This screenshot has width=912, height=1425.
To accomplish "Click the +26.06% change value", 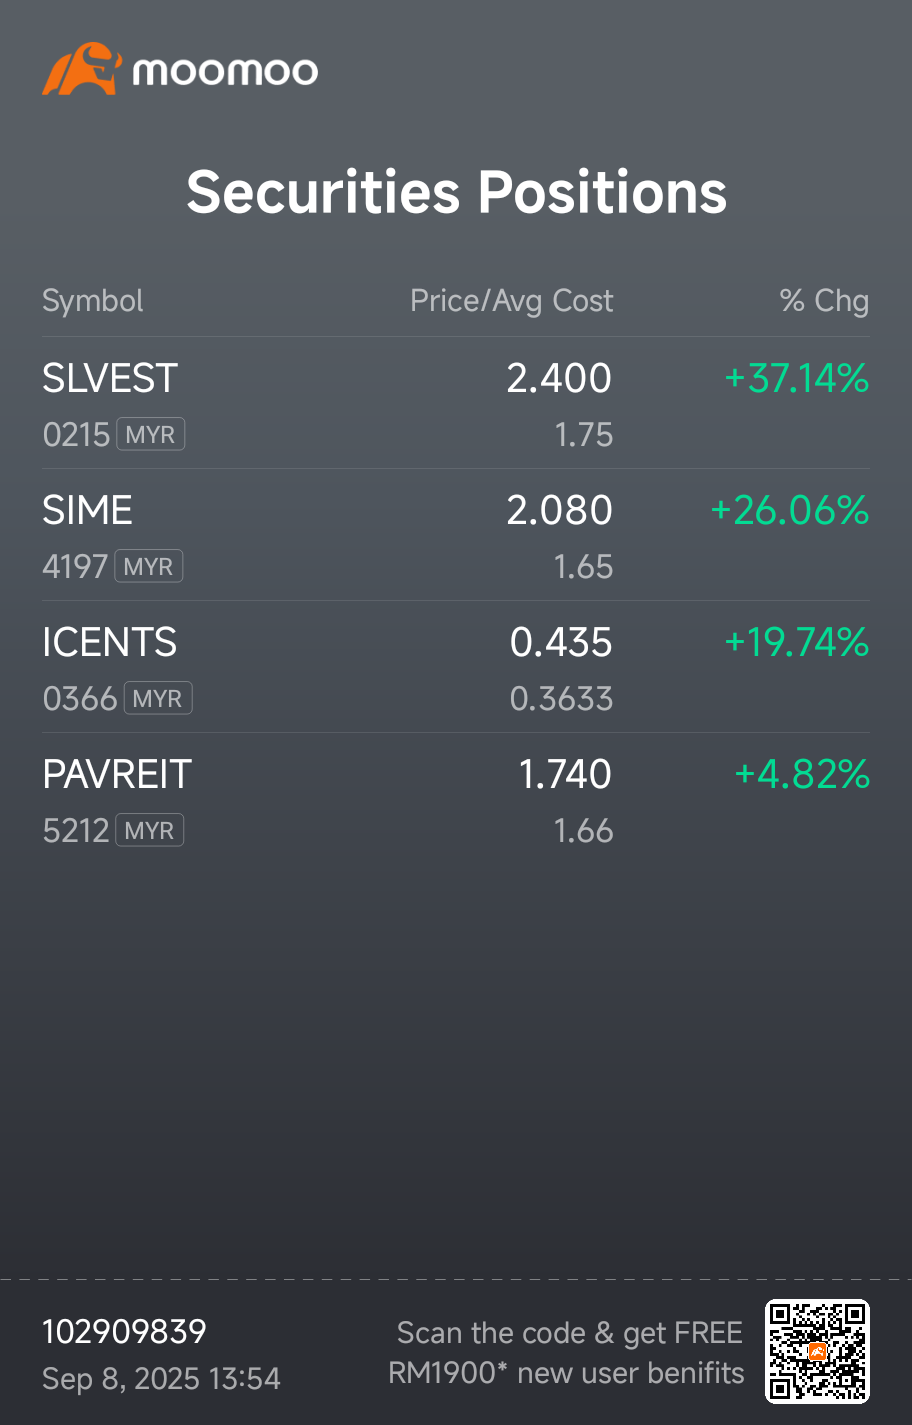I will (x=790, y=510).
